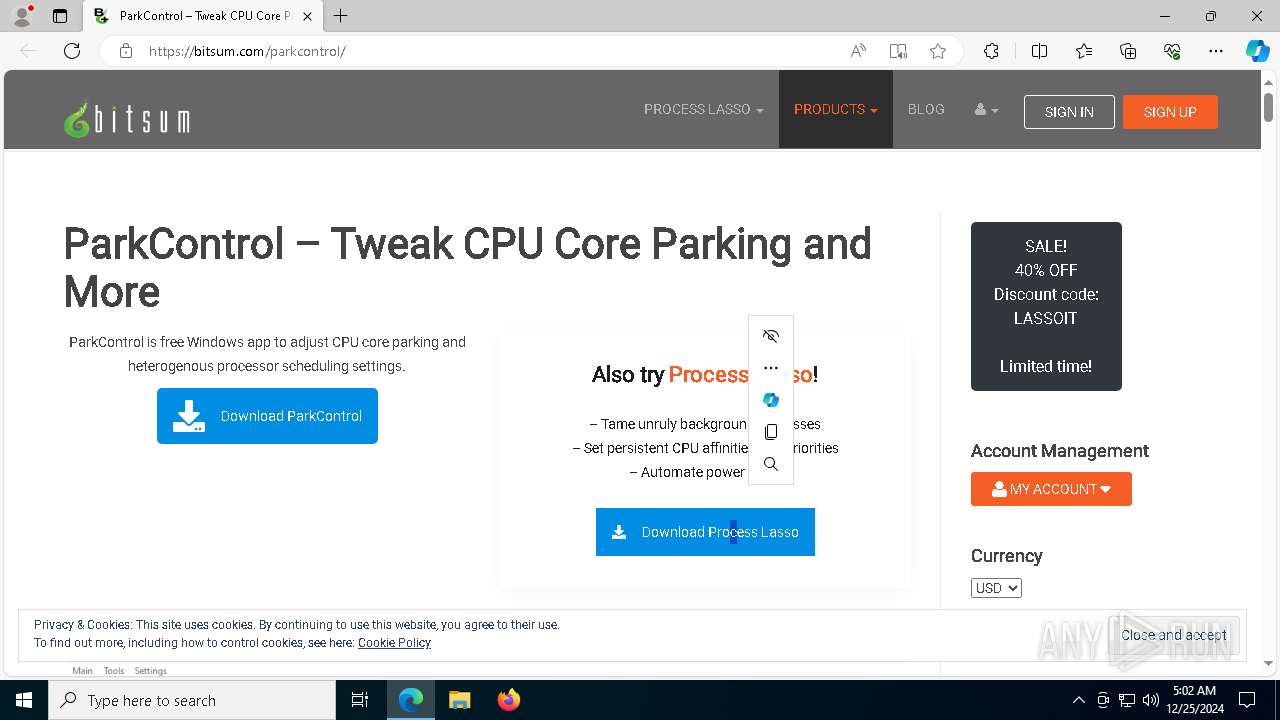1280x720 pixels.
Task: Toggle Split screen view
Action: pyautogui.click(x=1039, y=51)
